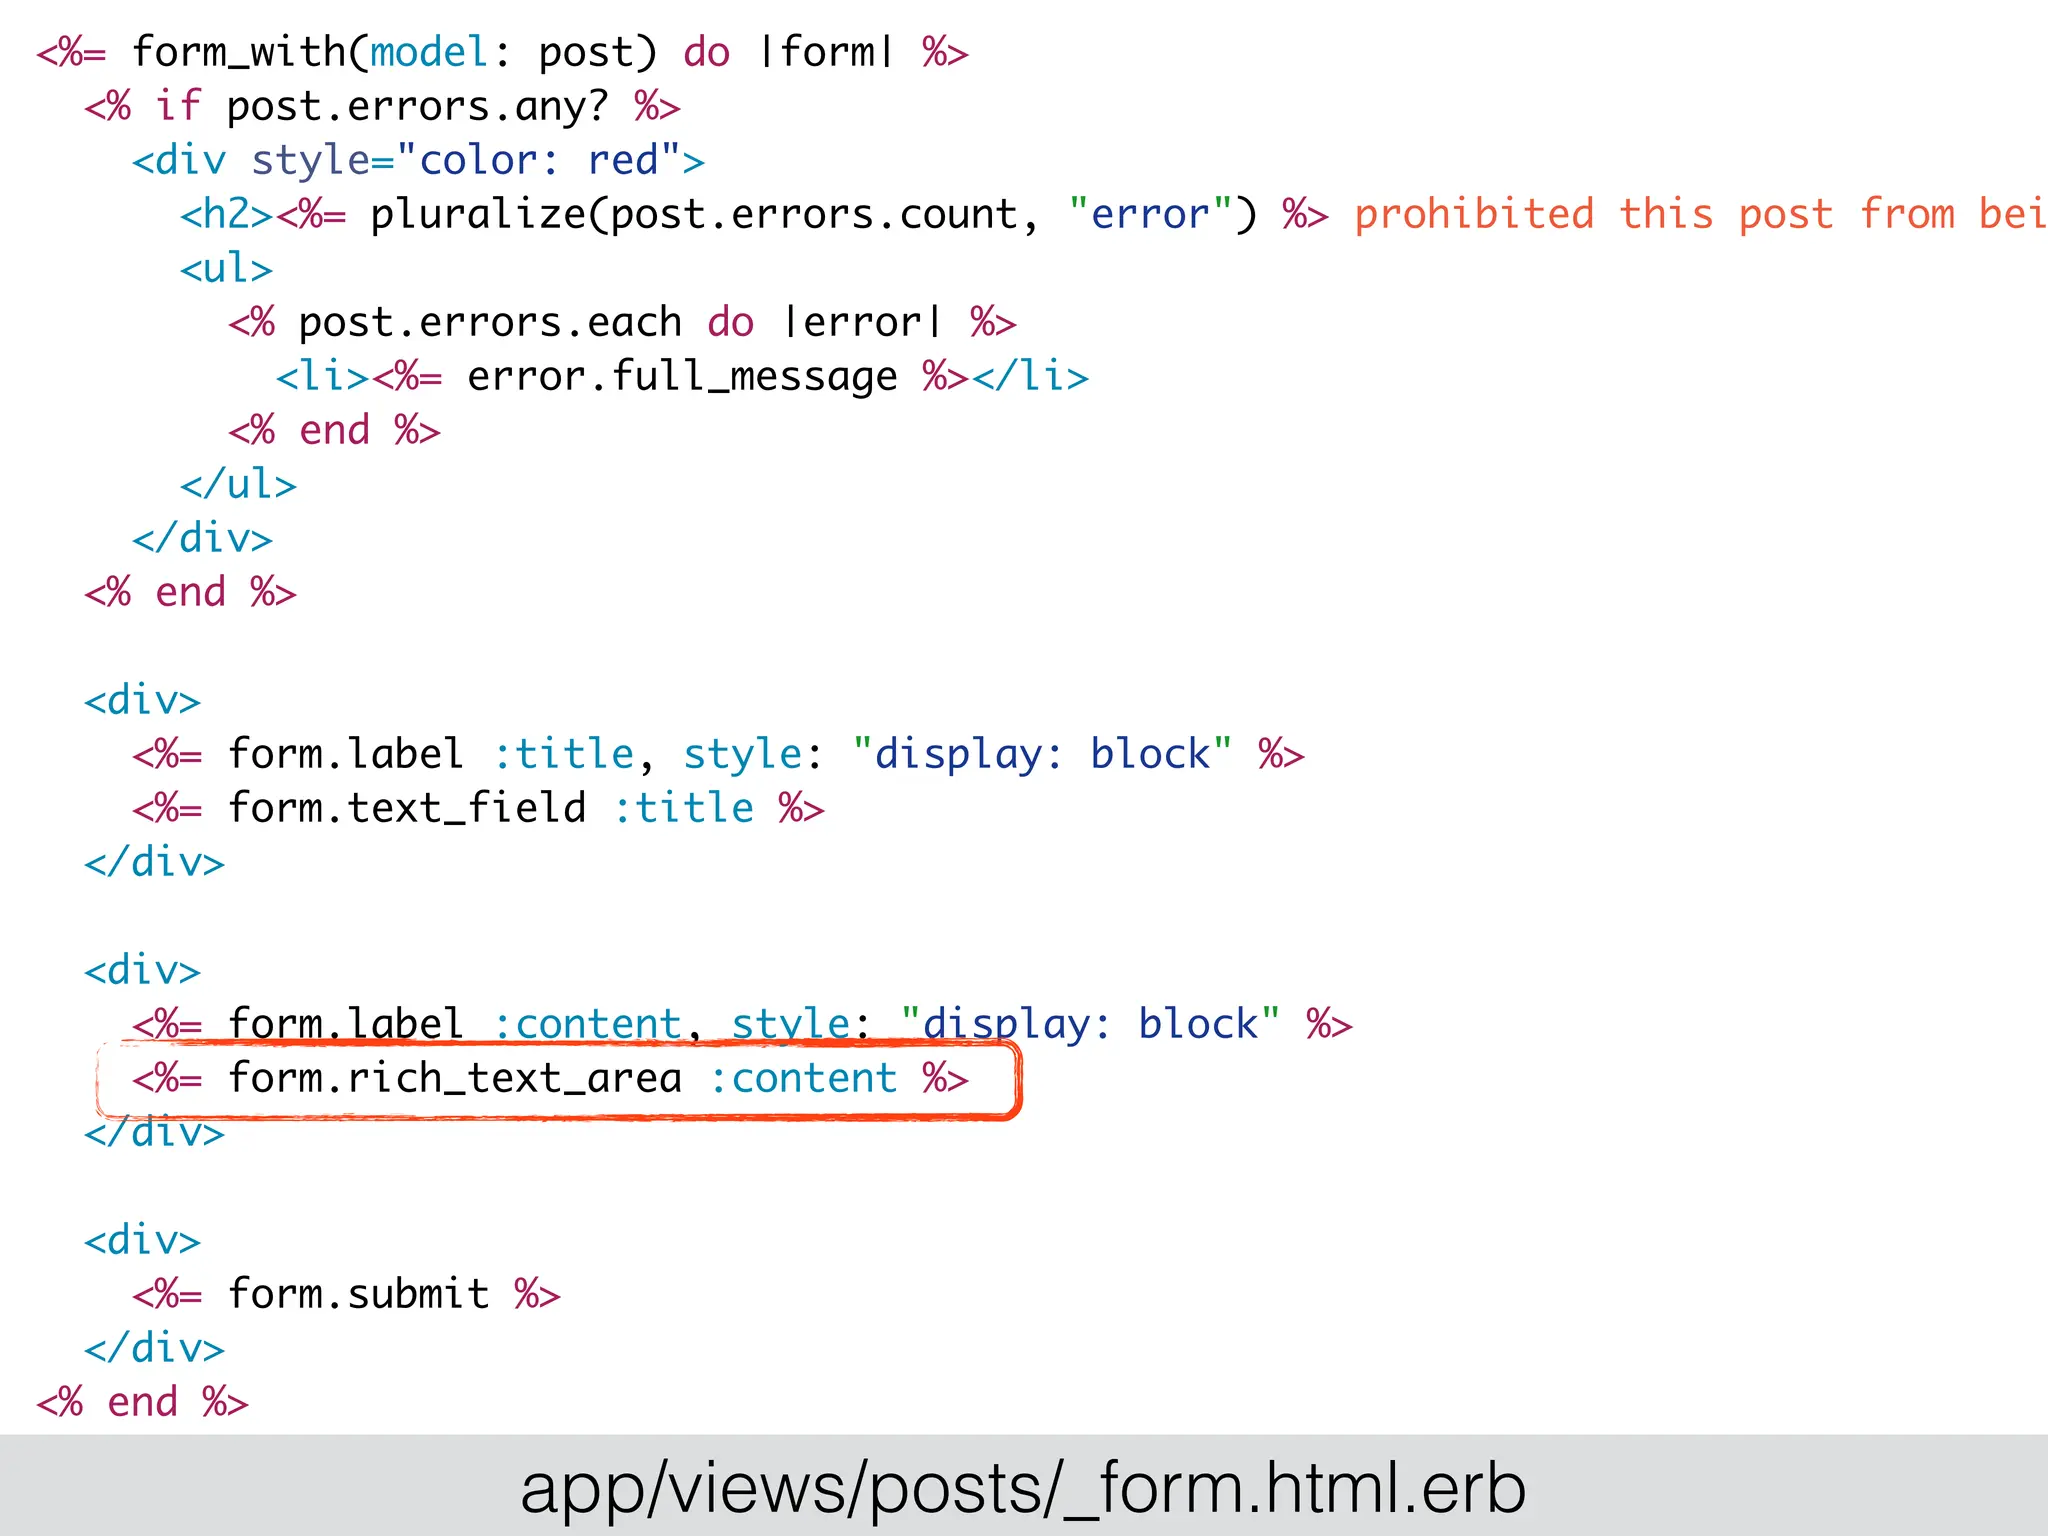Click the app/views/posts/_form.html.erb caption

1023,1490
